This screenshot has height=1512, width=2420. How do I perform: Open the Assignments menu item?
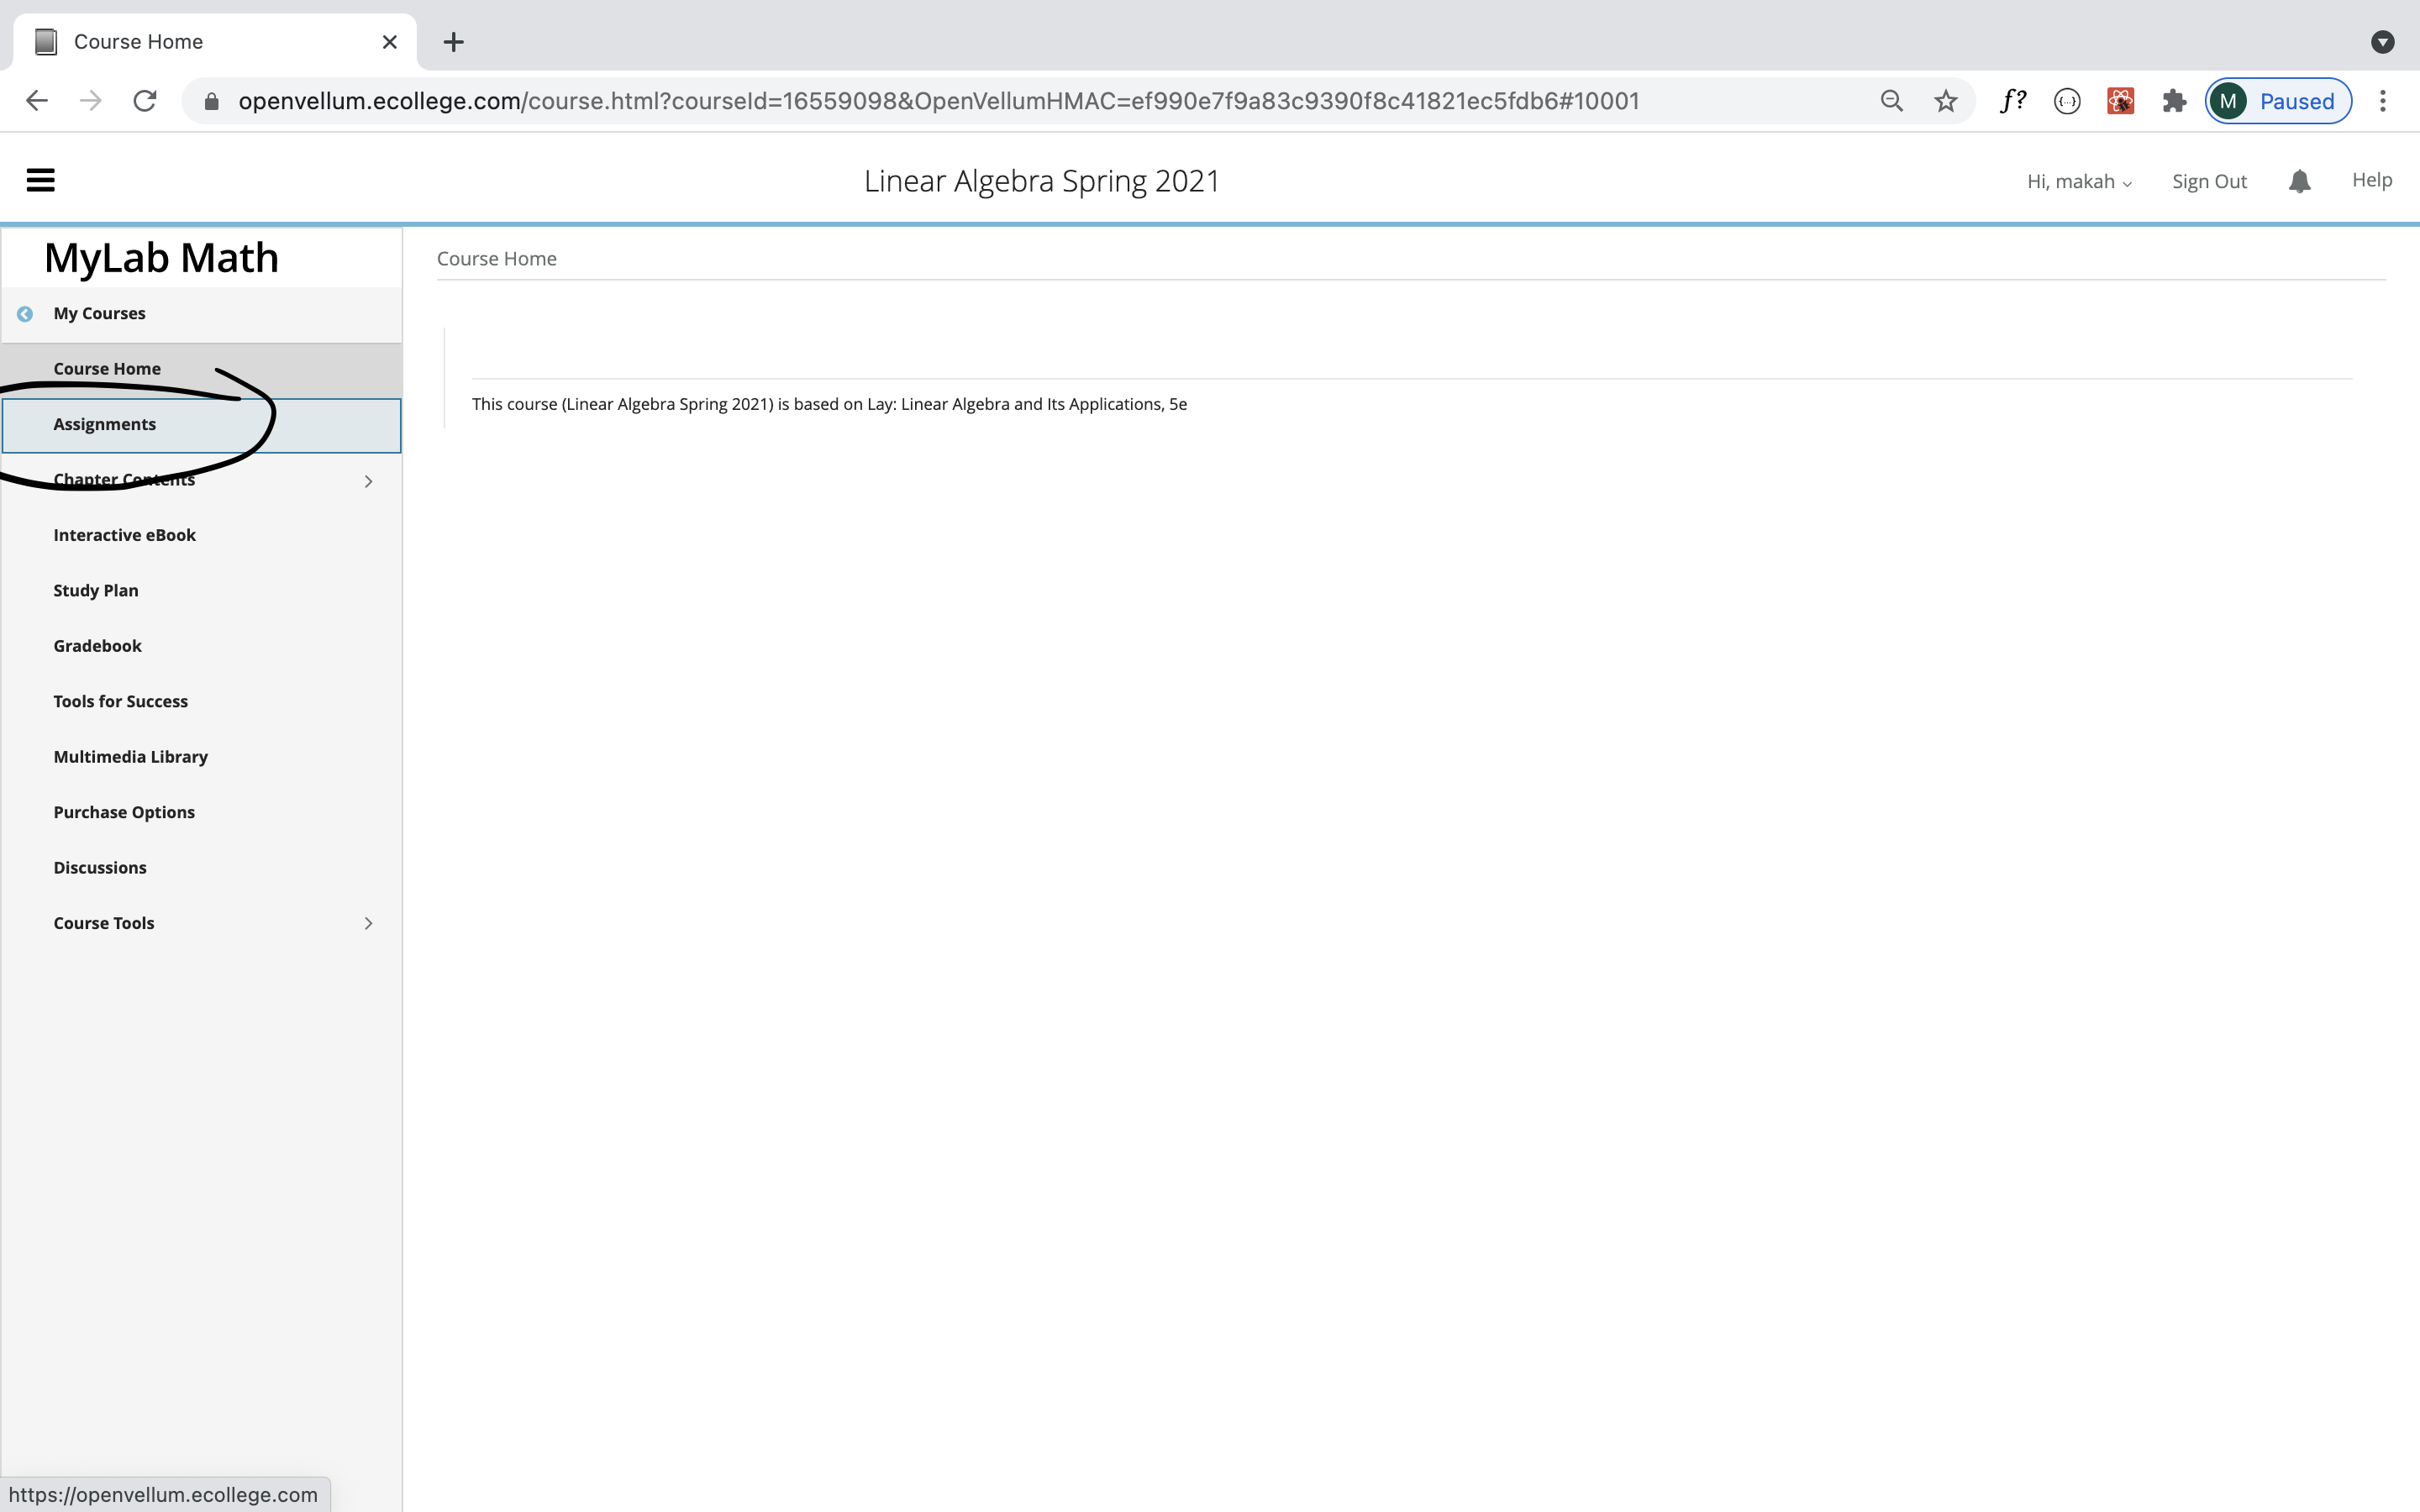tap(105, 424)
